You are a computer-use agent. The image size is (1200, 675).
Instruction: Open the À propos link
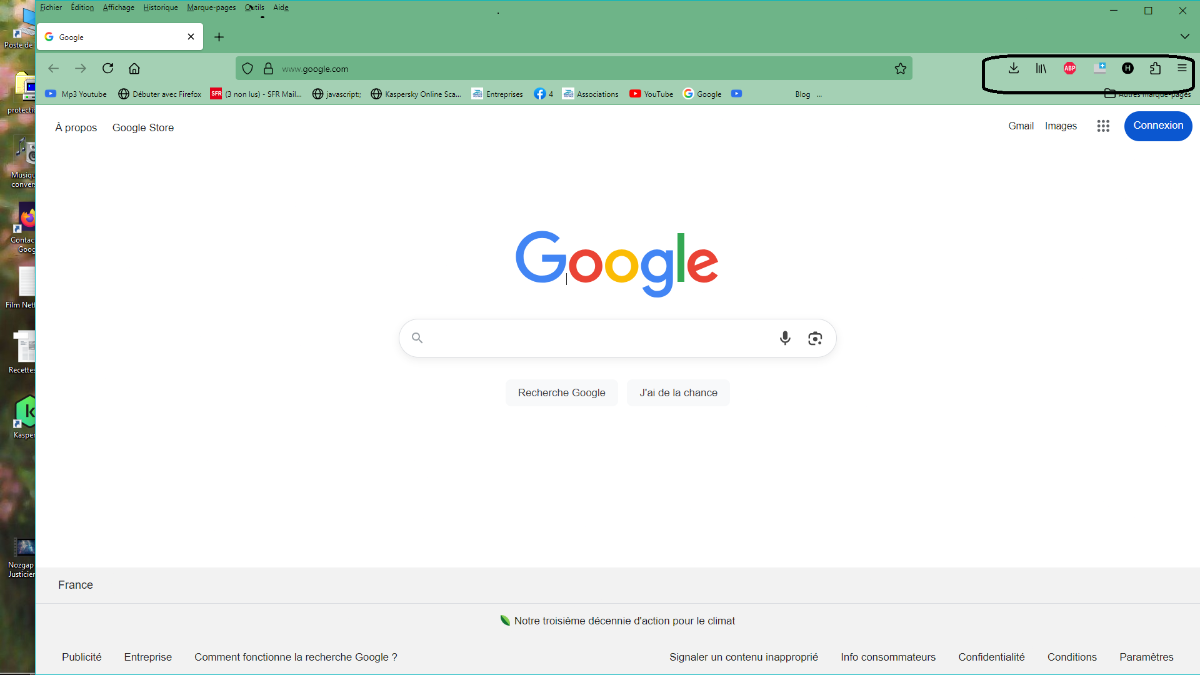click(76, 128)
